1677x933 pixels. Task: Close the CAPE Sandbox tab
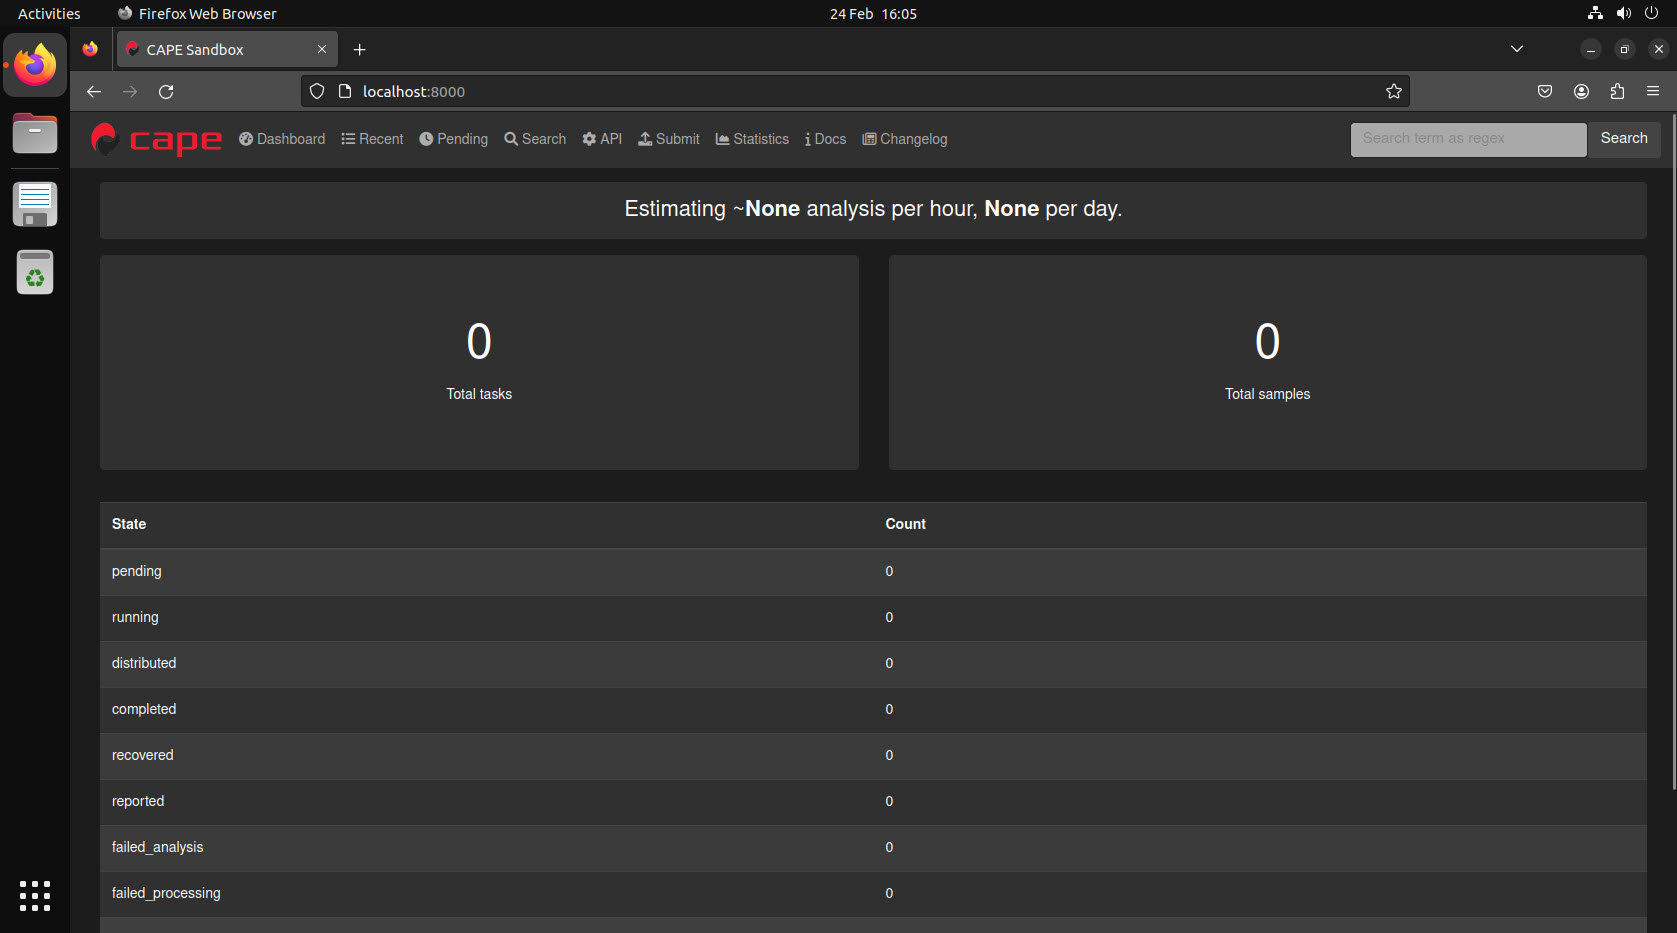(x=322, y=49)
